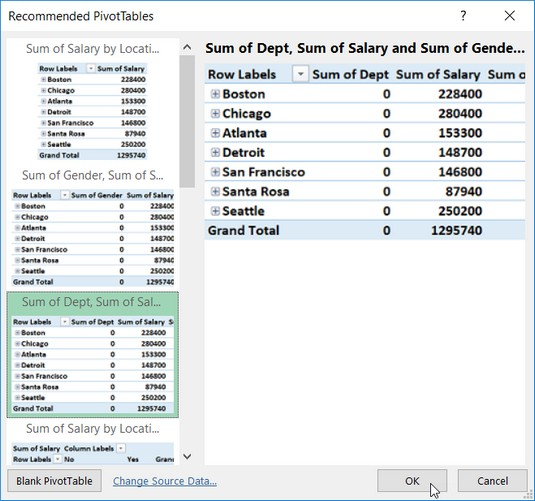Click Sum of Dept column header in preview
535x501 pixels.
point(350,74)
